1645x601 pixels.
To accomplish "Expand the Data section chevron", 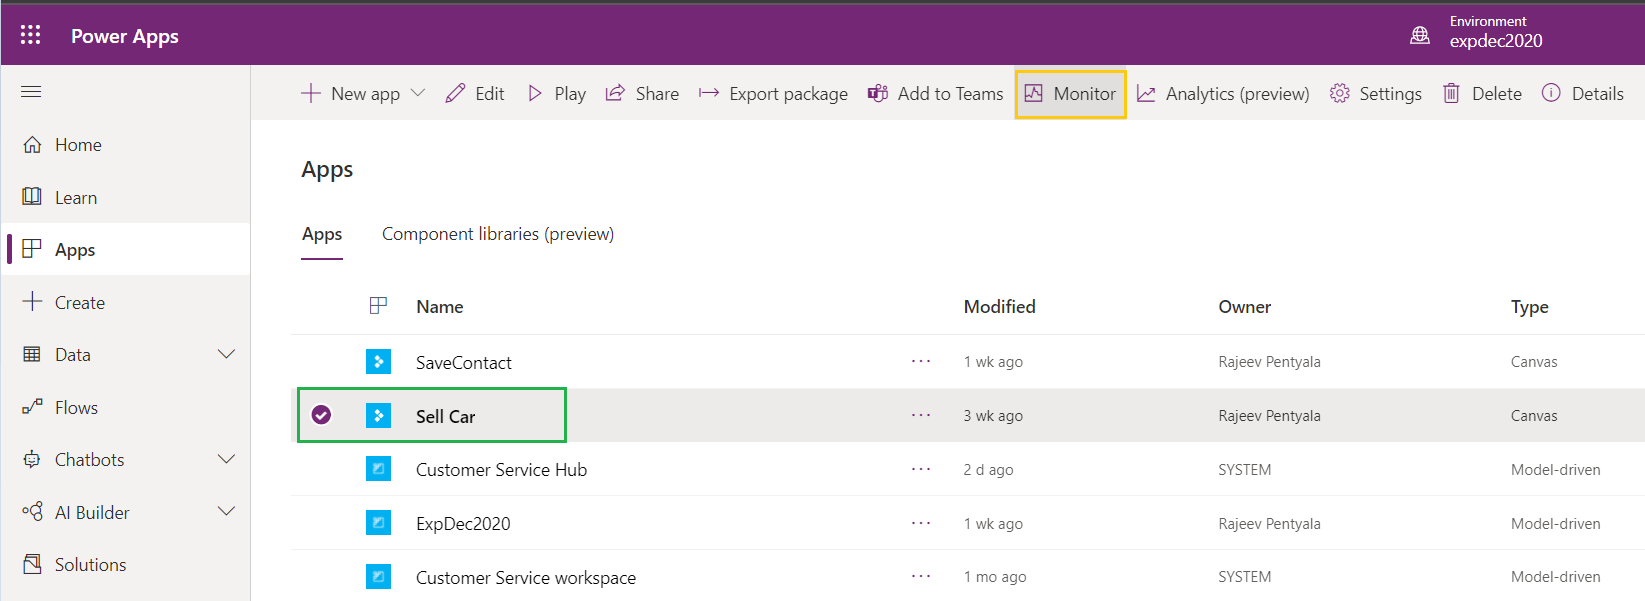I will click(227, 354).
